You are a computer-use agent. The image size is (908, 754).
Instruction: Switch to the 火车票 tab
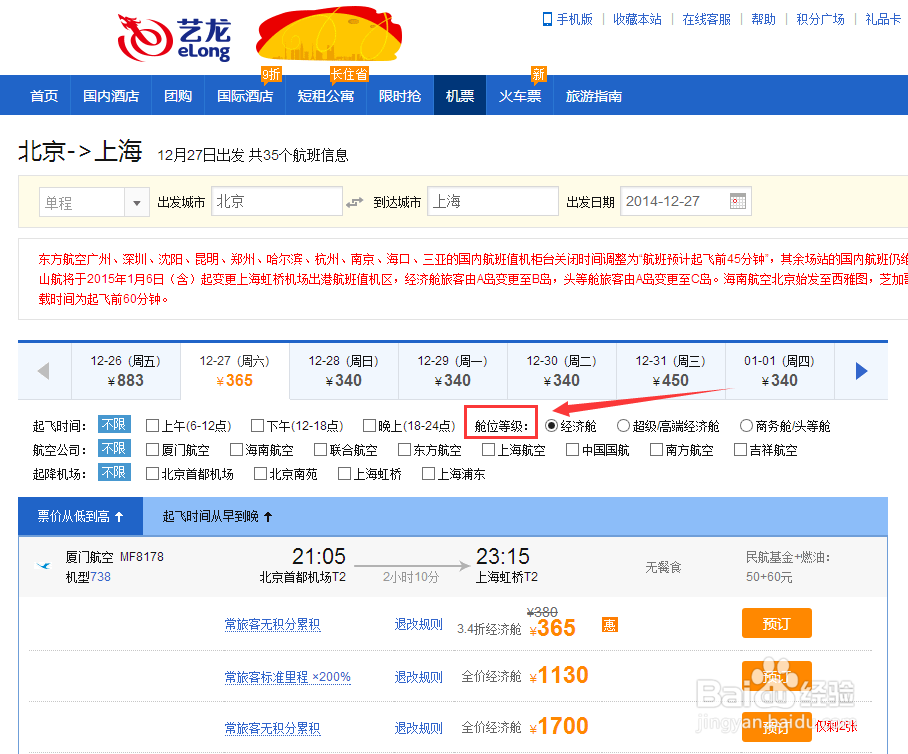pos(519,95)
